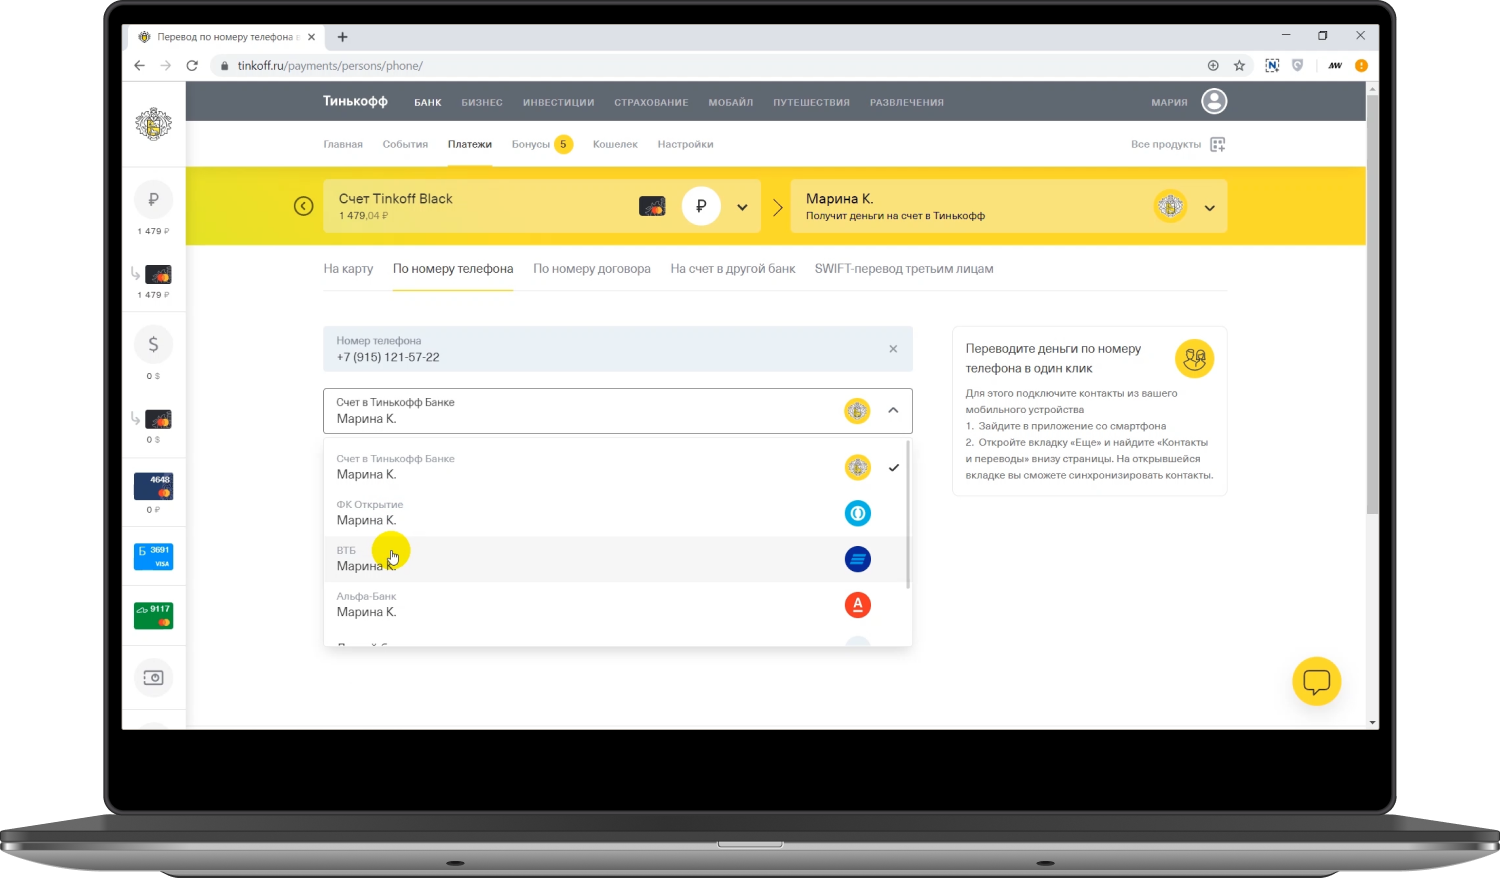Open the yellow chat support button
Screen dimensions: 1500x879
coord(1316,681)
